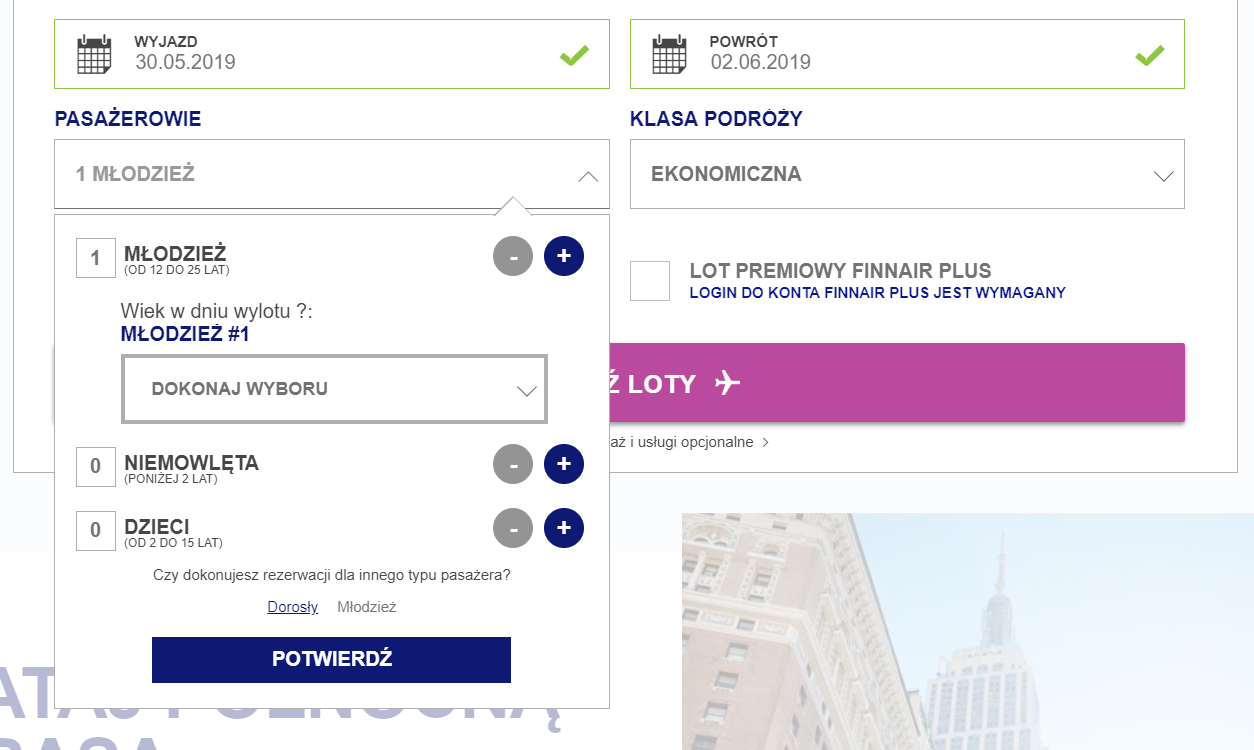Select the Młodzież passenger type link
Viewport: 1254px width, 750px height.
[x=367, y=607]
